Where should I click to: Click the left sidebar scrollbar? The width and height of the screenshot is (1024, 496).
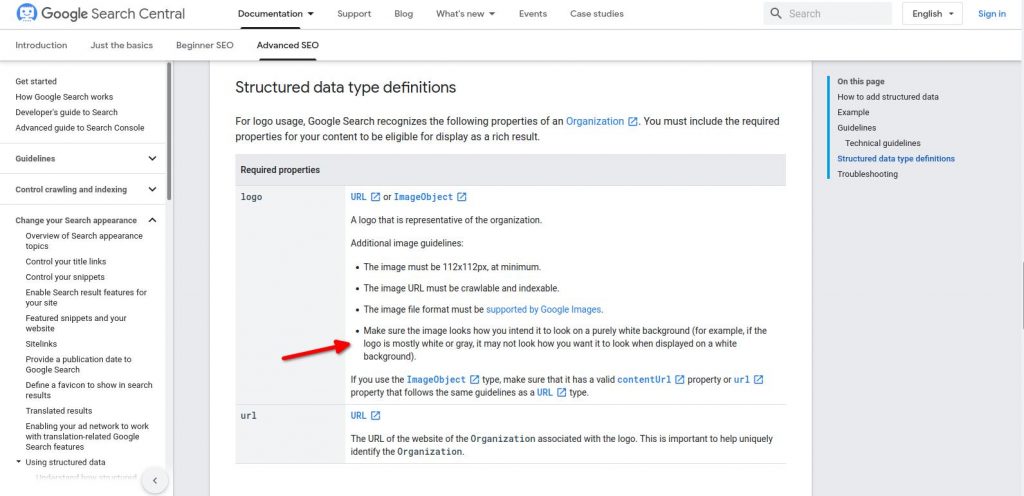pos(169,131)
